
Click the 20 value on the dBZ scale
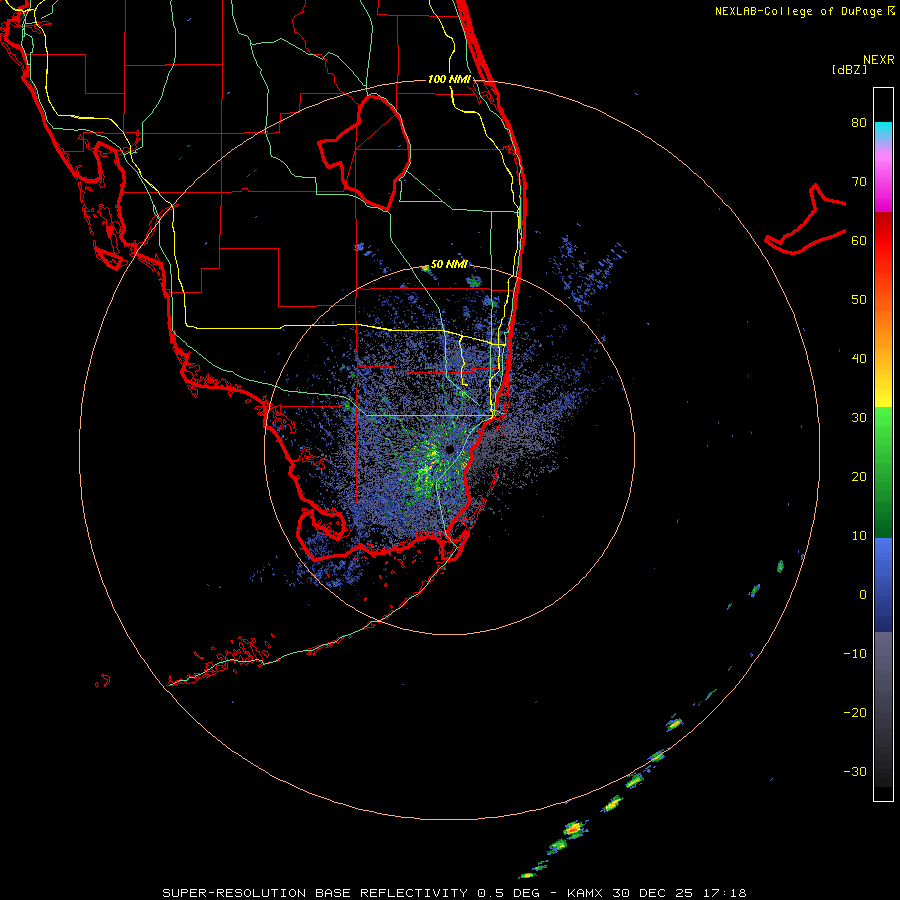pos(859,477)
